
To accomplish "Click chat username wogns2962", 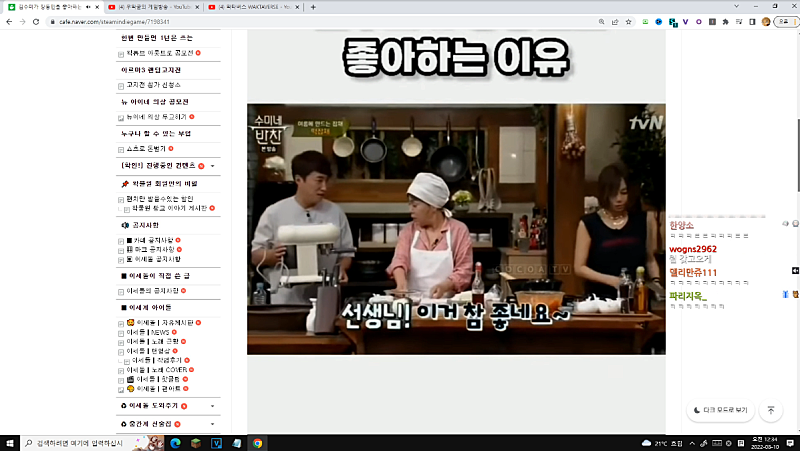I will tap(693, 249).
